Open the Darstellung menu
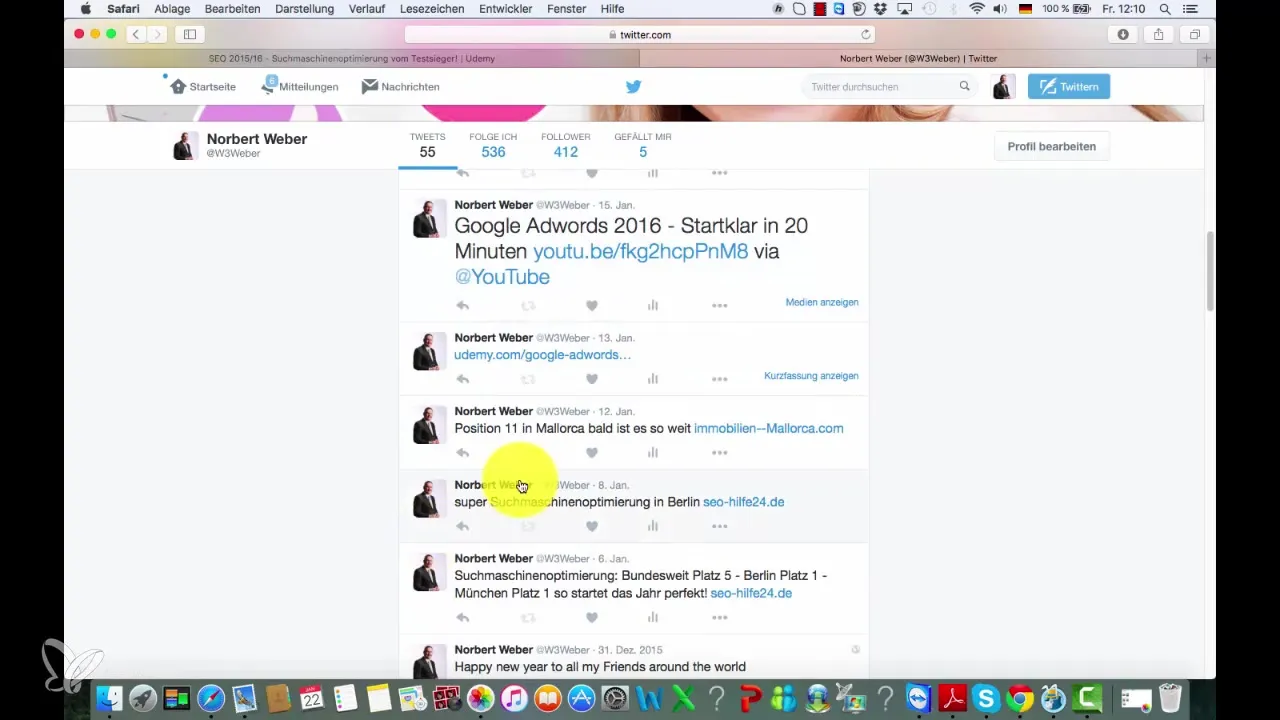Image resolution: width=1280 pixels, height=720 pixels. pos(305,9)
